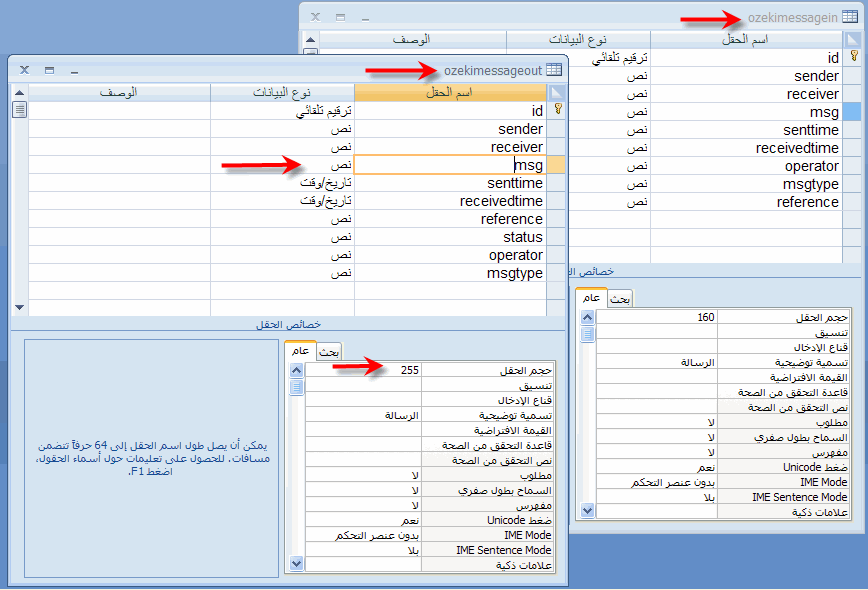Click the operator field name in ozekimessagein
The width and height of the screenshot is (868, 590).
pyautogui.click(x=812, y=166)
